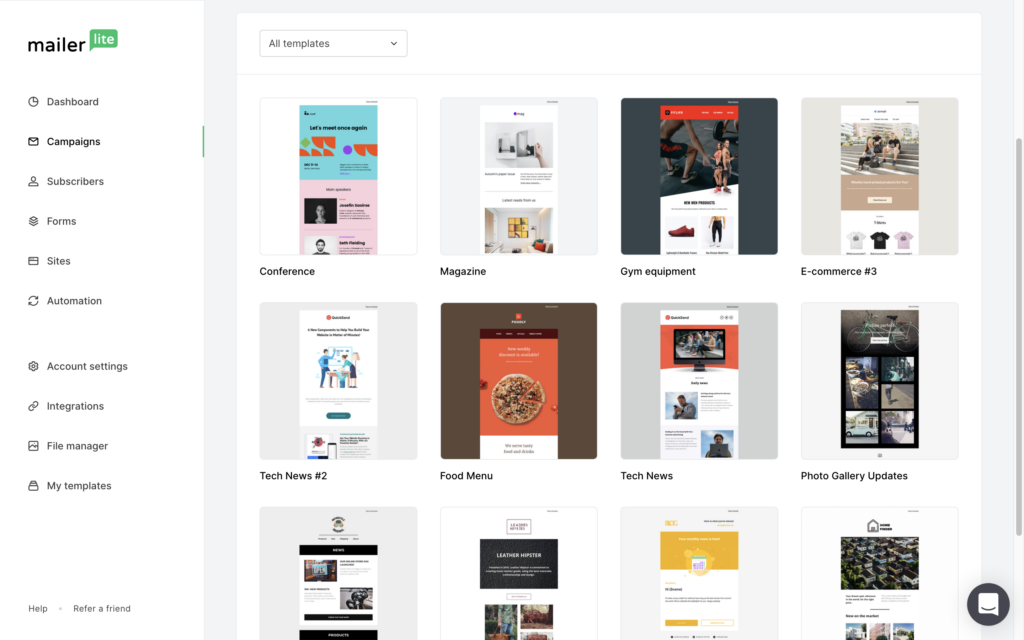1024x640 pixels.
Task: Go to Sites in the sidebar
Action: (x=58, y=261)
